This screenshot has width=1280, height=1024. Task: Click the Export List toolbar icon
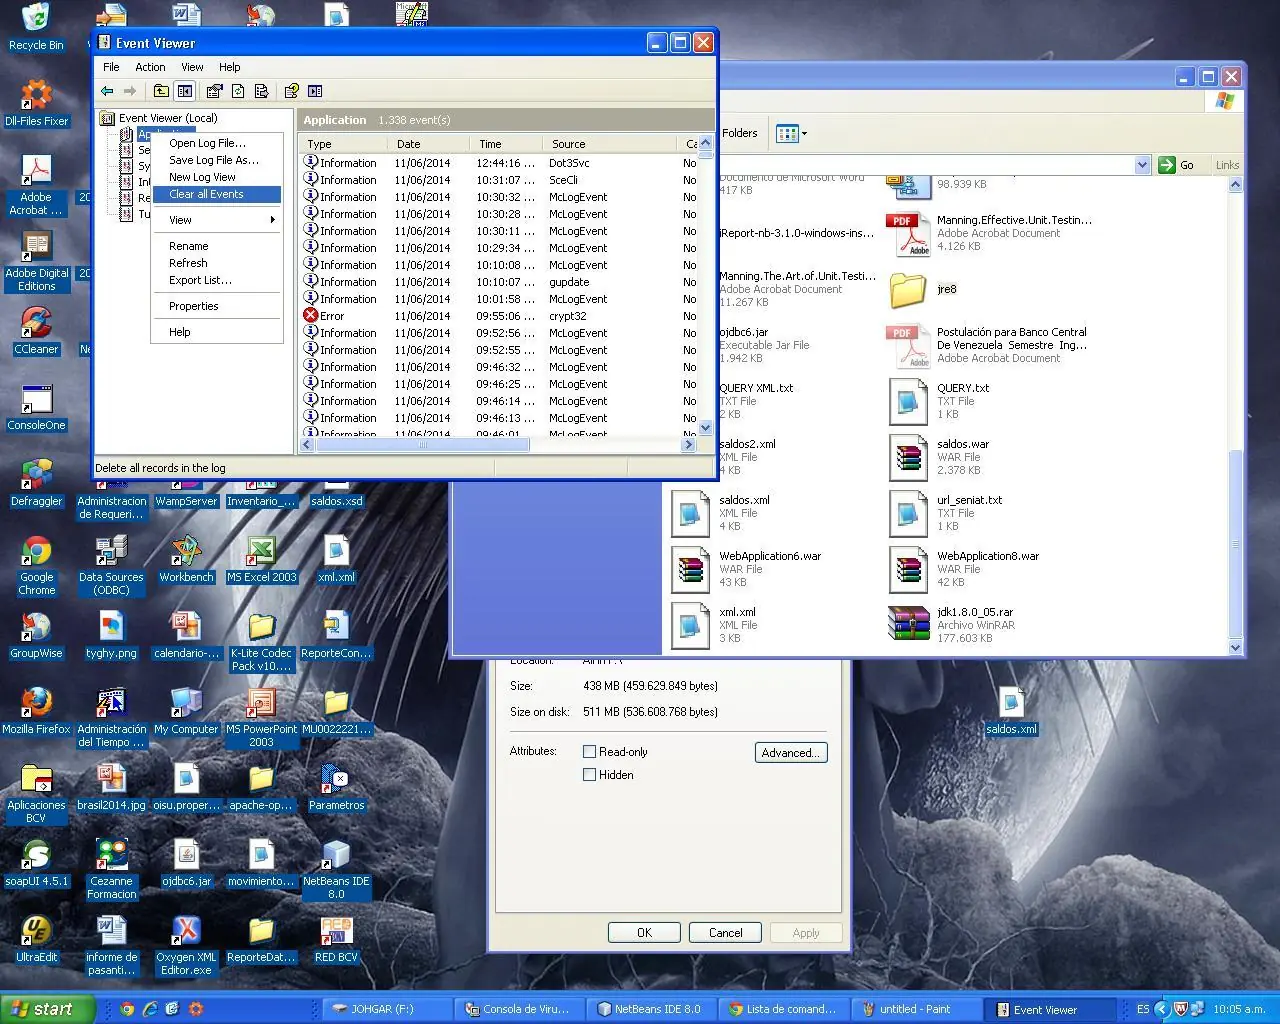pos(262,91)
